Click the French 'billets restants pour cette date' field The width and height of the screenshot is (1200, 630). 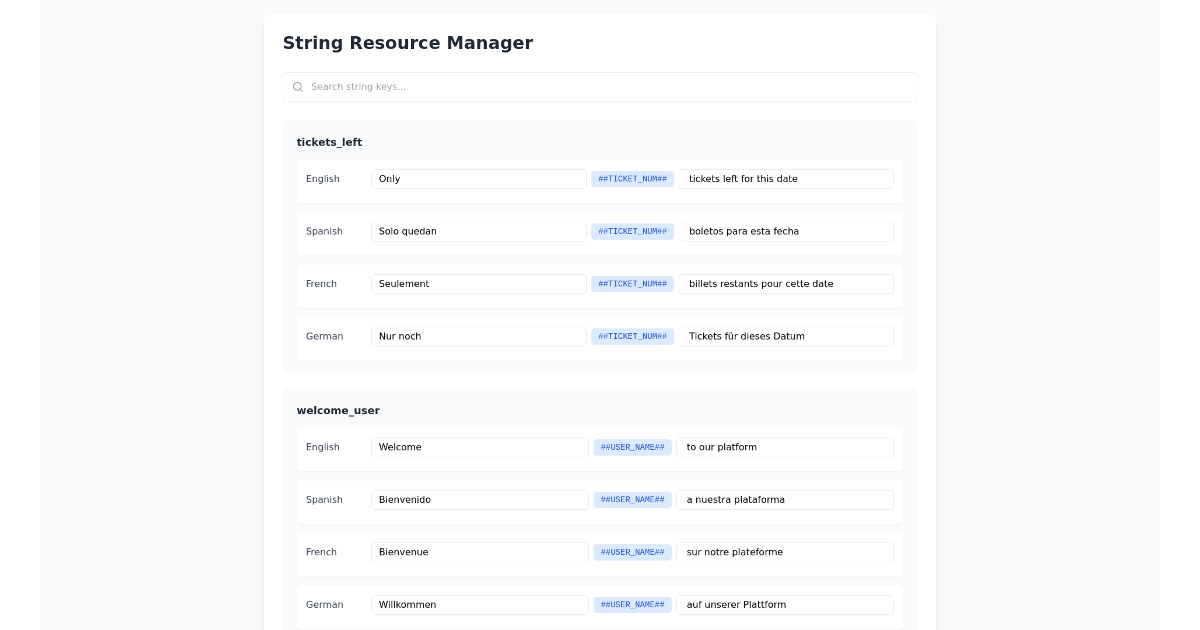coord(786,283)
